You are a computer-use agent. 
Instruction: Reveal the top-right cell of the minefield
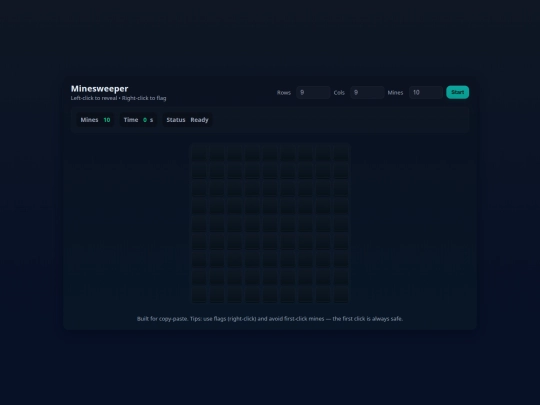(x=341, y=152)
